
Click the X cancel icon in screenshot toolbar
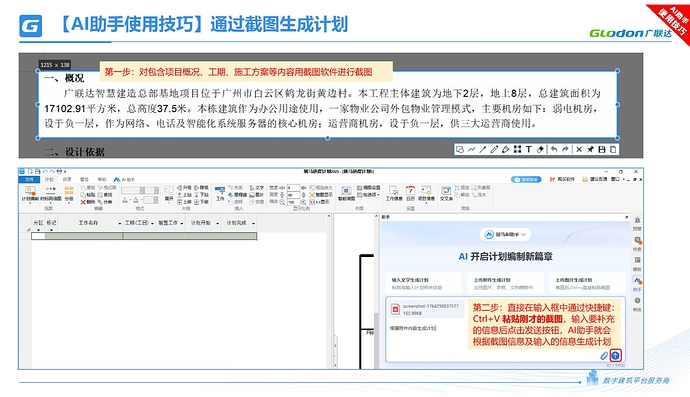[579, 150]
